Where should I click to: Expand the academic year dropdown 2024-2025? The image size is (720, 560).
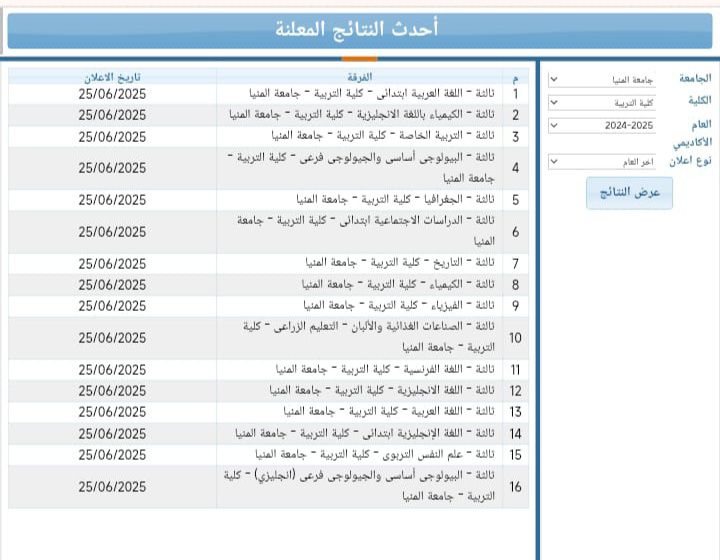click(x=602, y=125)
